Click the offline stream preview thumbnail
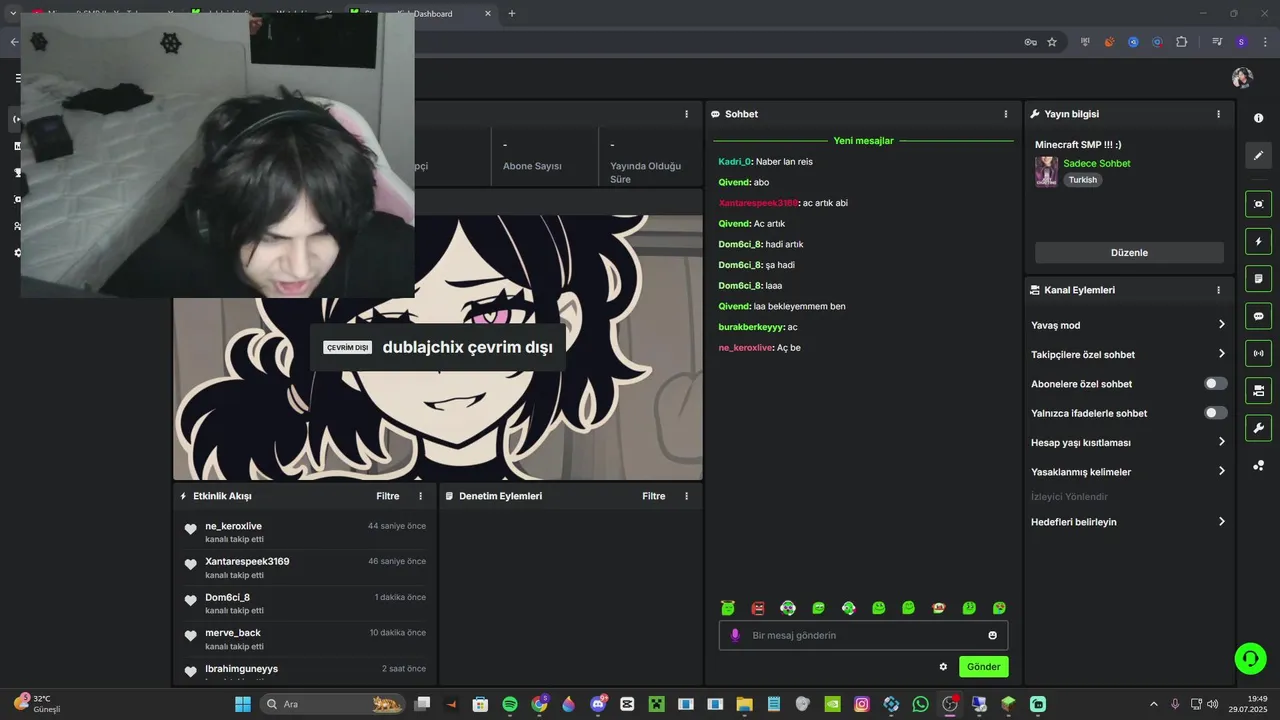The width and height of the screenshot is (1280, 720). (438, 348)
